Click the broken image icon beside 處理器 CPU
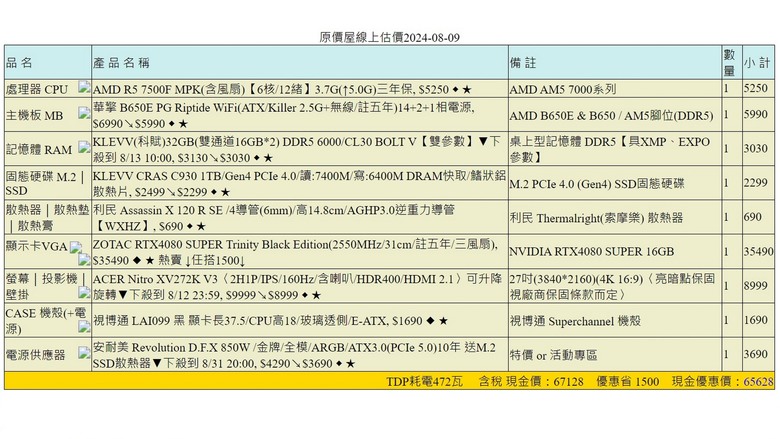780x439 pixels. [x=84, y=88]
